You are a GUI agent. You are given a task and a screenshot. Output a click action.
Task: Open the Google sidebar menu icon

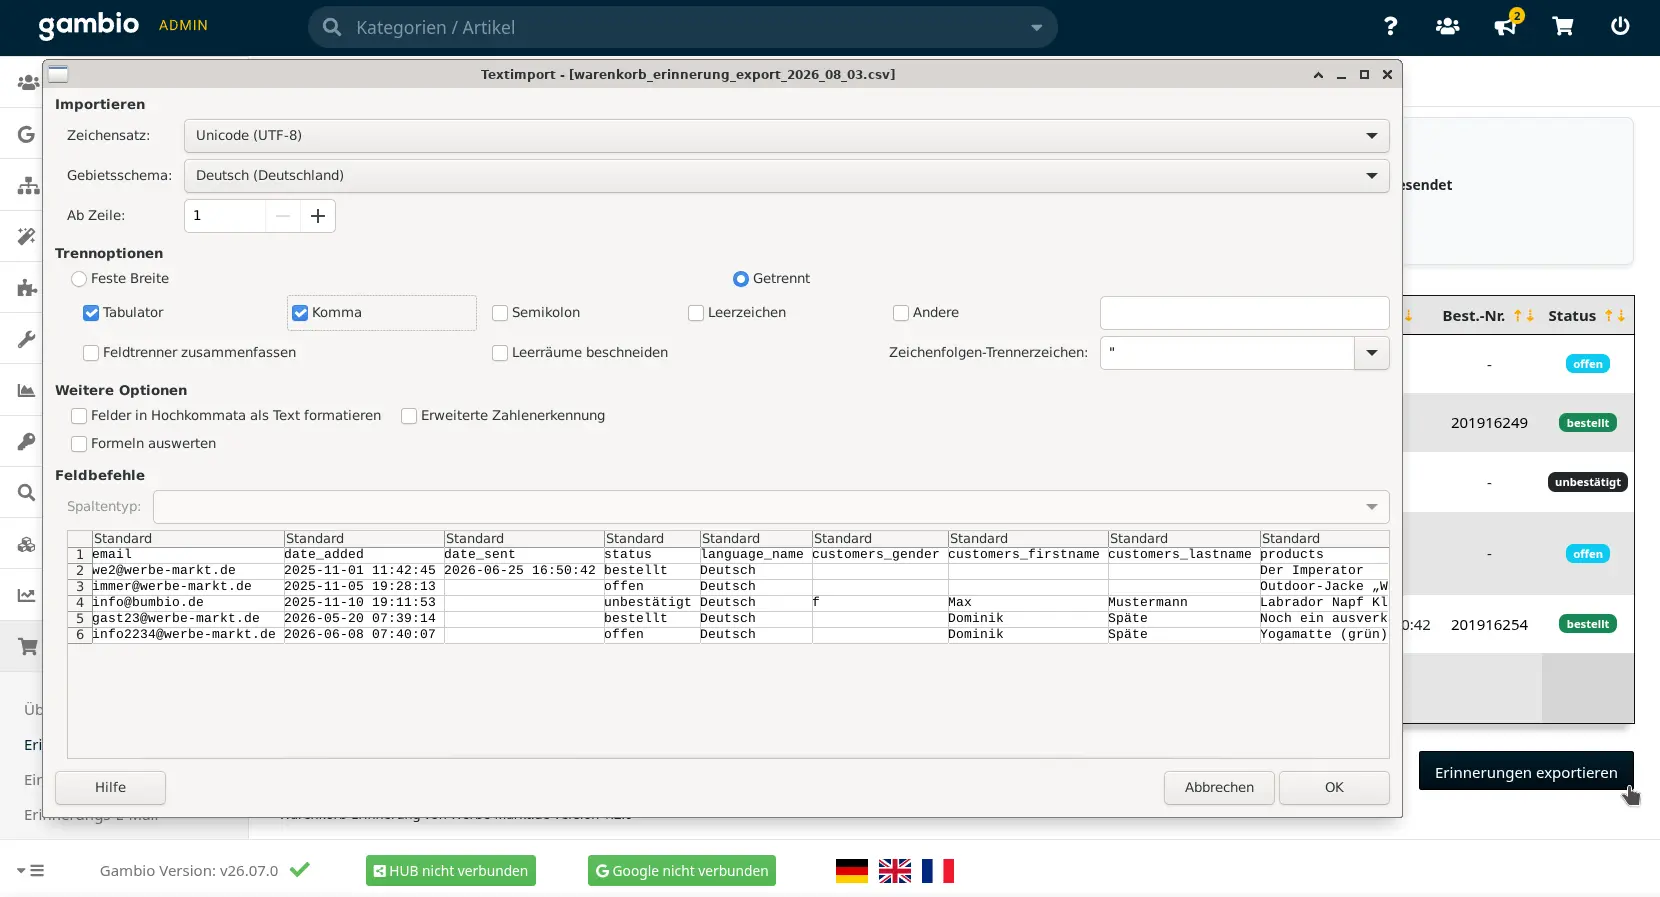[x=27, y=134]
